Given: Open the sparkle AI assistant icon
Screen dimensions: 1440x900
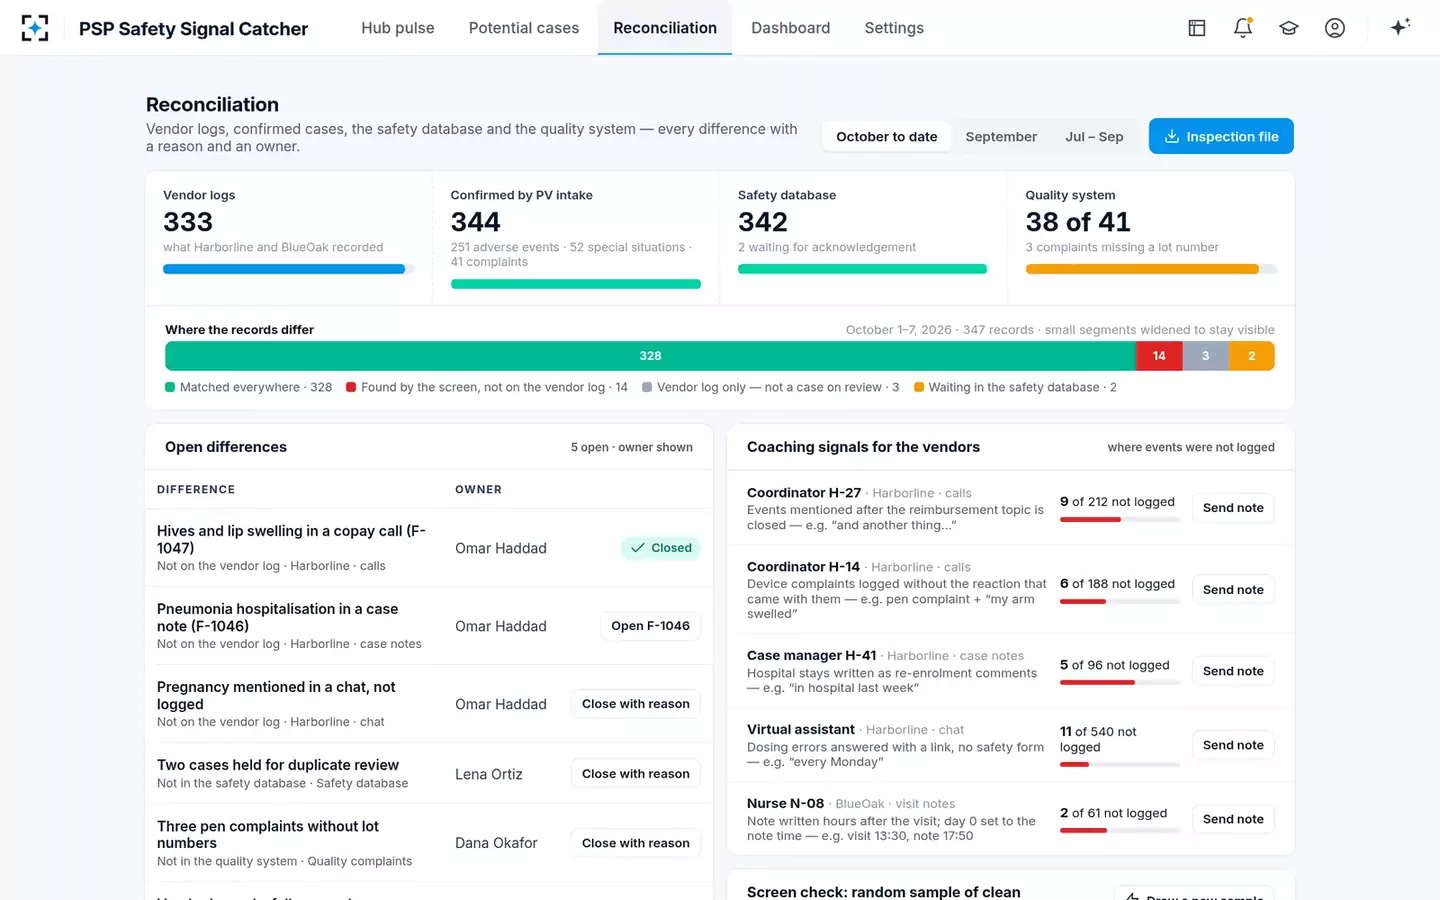Looking at the screenshot, I should (1400, 28).
